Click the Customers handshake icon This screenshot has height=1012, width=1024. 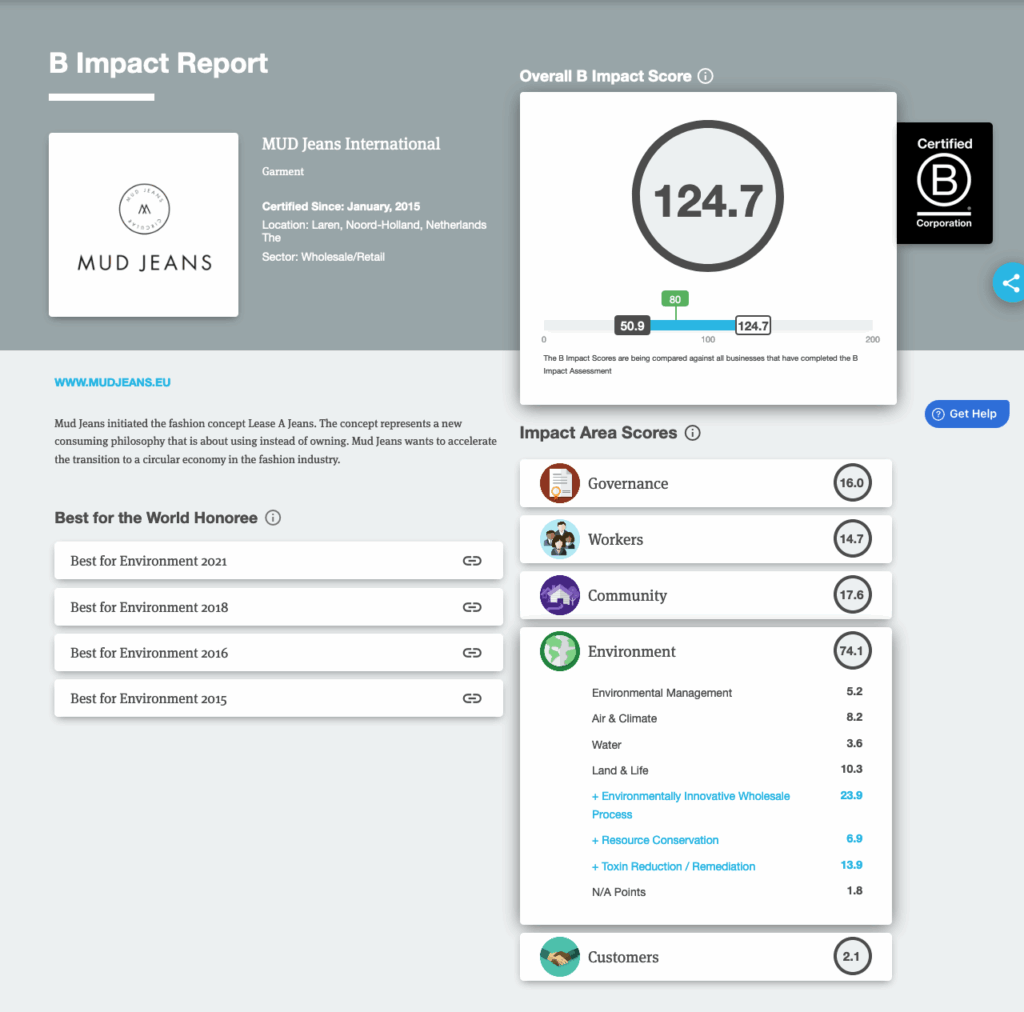pos(560,957)
